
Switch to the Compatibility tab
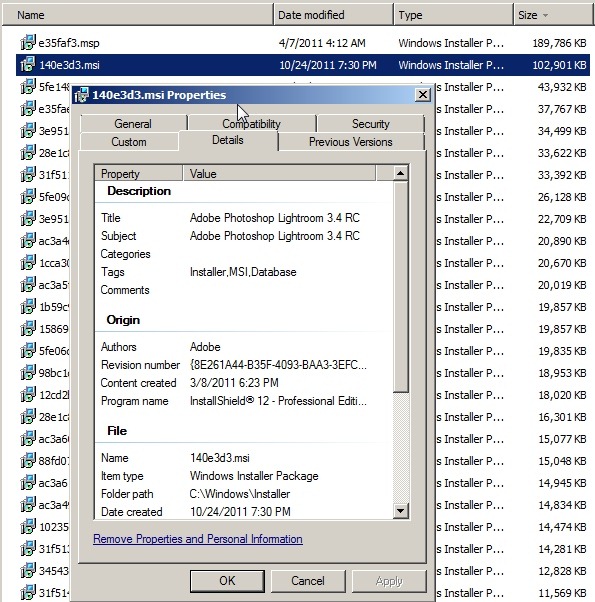coord(251,124)
